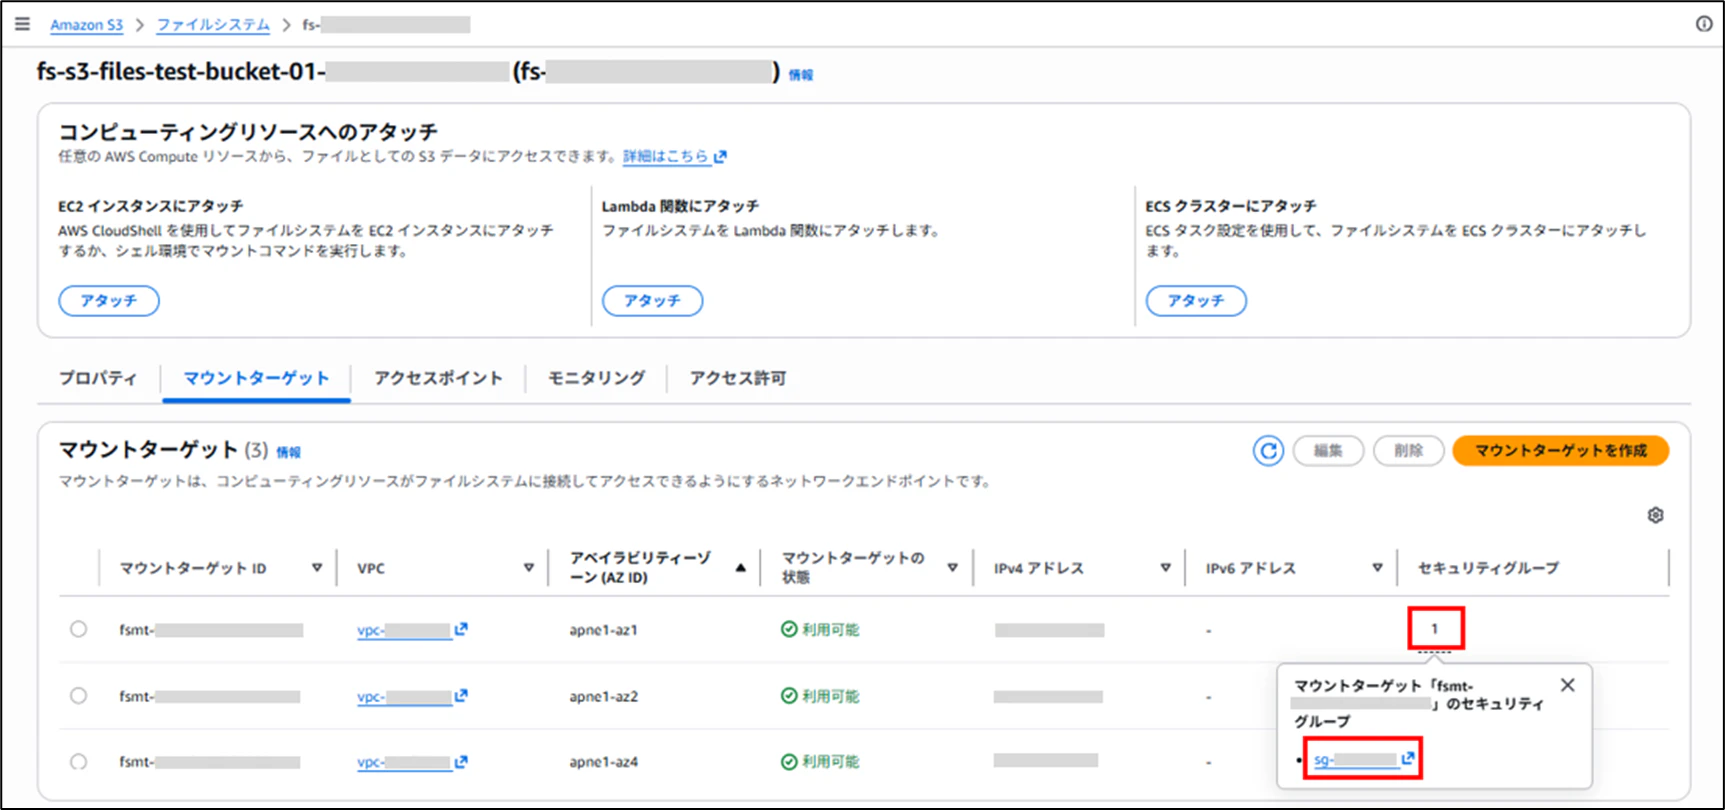Open the sg- security group link in popover
Screen dimensions: 1725x810
[1355, 760]
